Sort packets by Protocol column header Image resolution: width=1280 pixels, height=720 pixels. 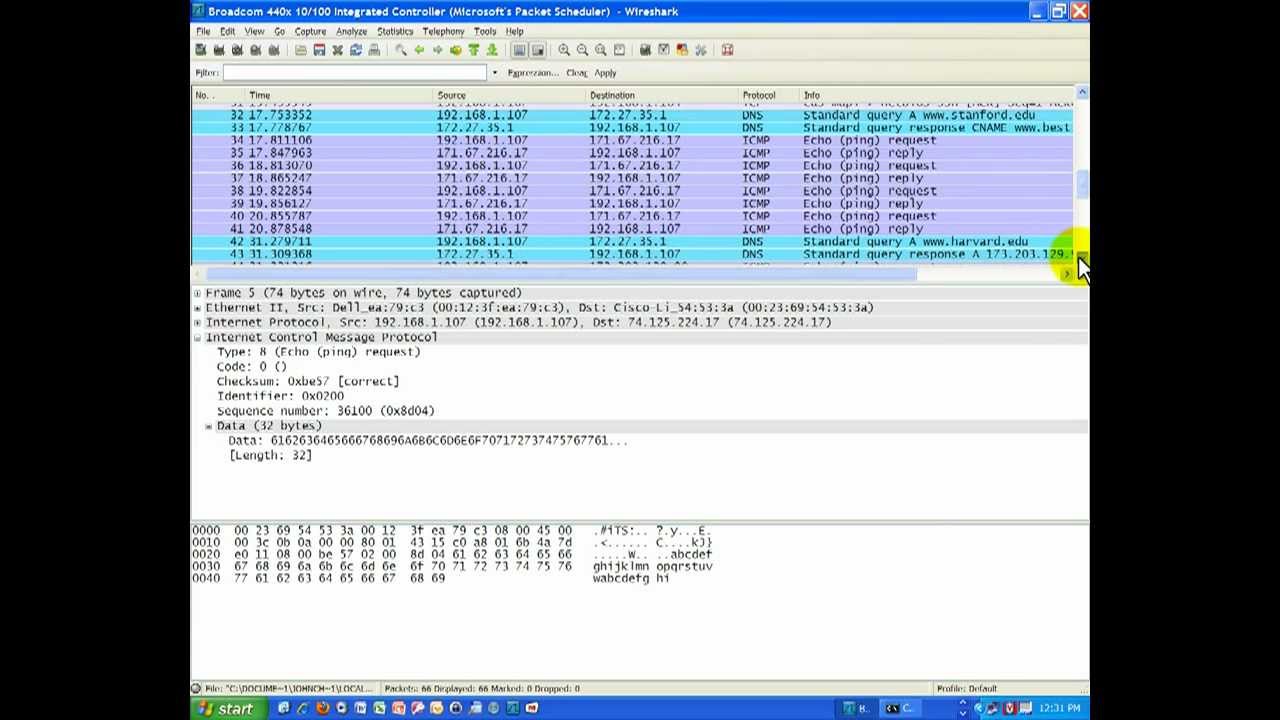tap(768, 95)
